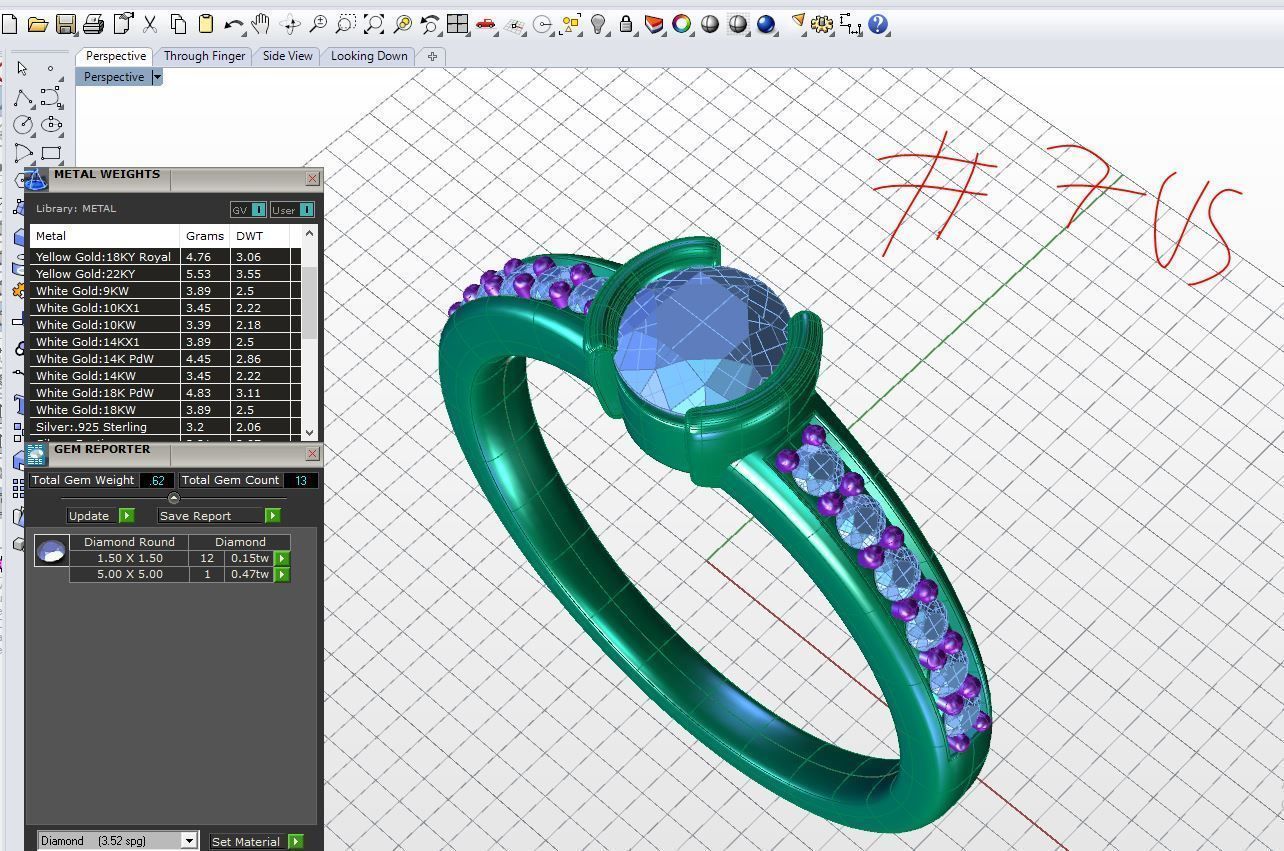Screen dimensions: 1284x851
Task: Collapse the Gem Reporter panel with the round arrow
Action: click(x=174, y=497)
